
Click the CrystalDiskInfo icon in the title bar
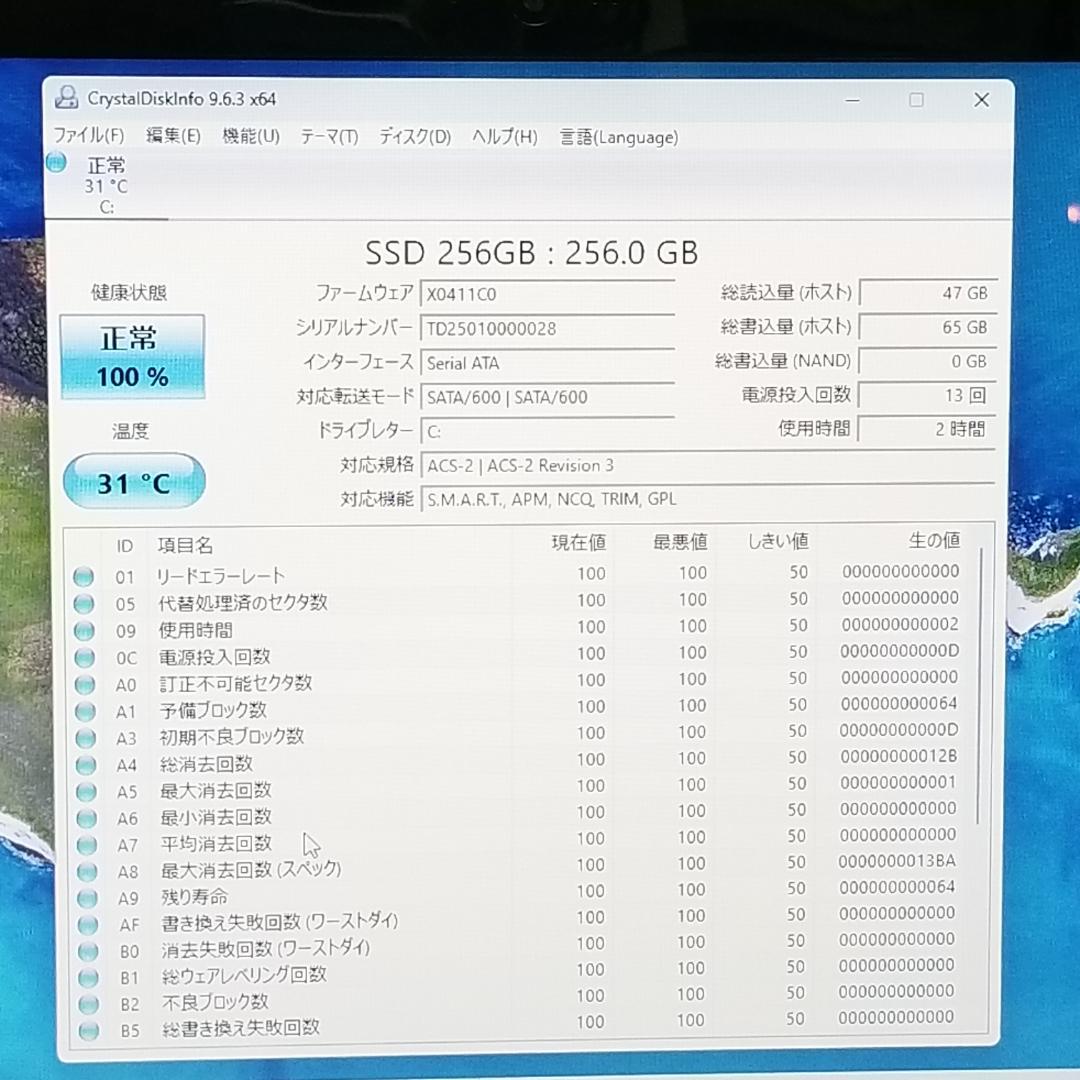[66, 99]
